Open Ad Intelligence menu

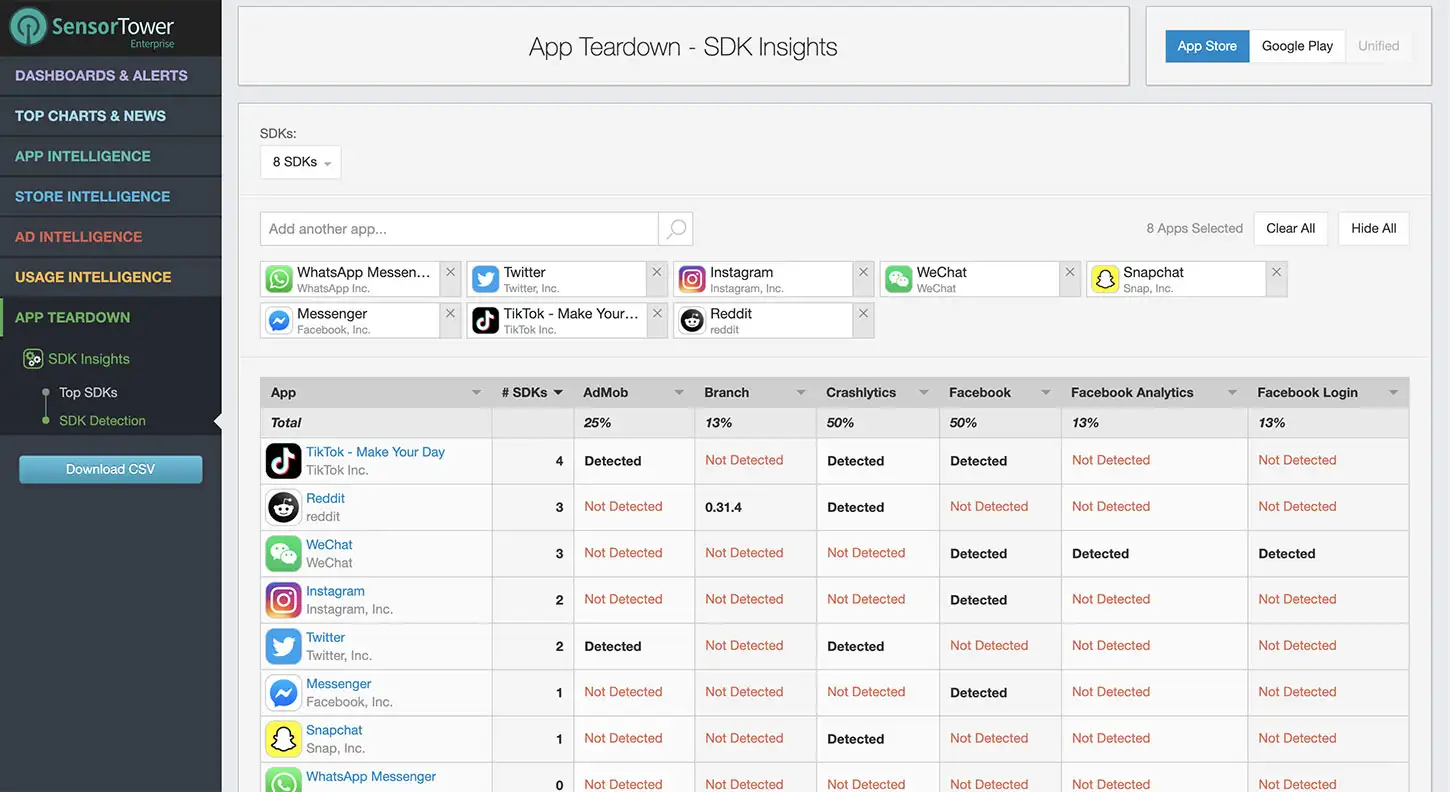110,237
